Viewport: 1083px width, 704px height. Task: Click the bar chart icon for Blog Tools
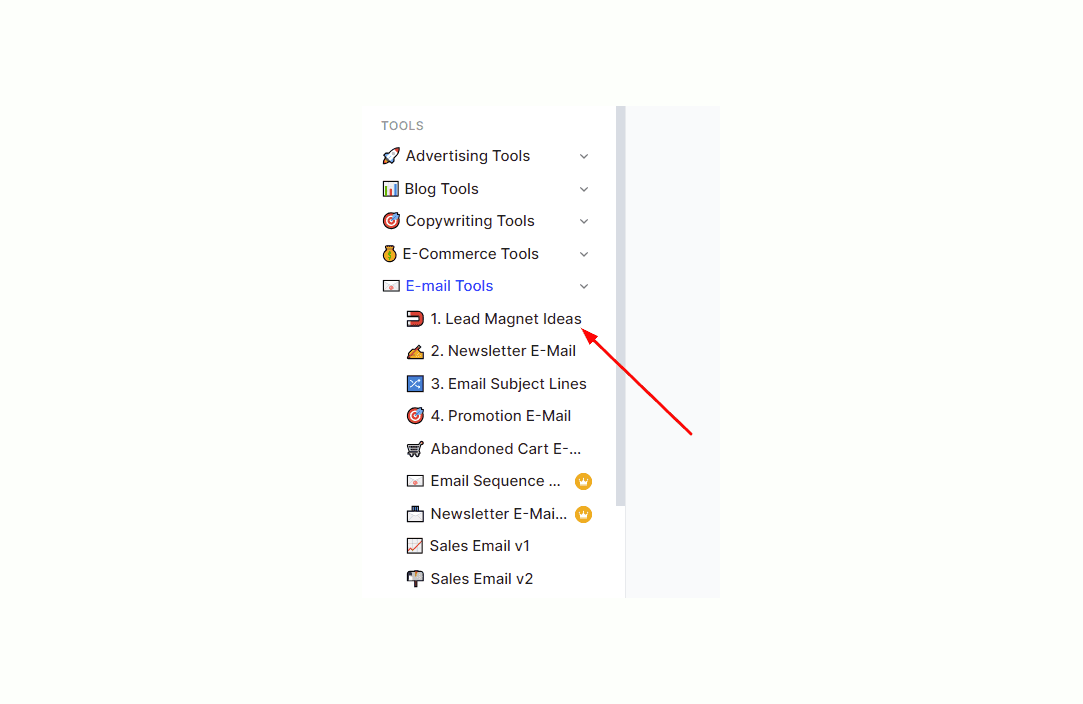pos(390,189)
